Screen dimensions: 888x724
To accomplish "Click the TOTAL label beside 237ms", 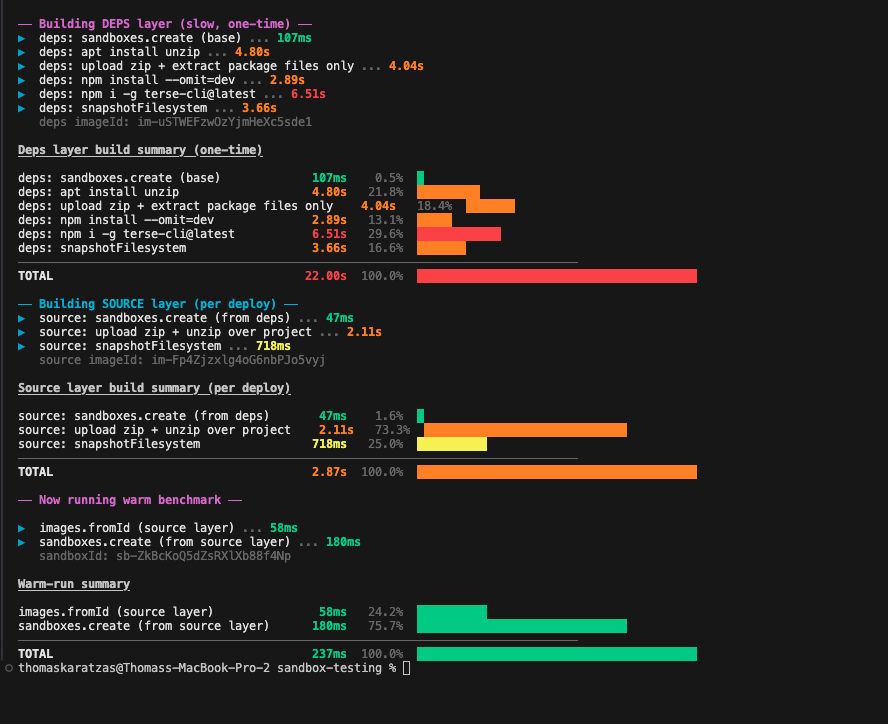I will click(x=36, y=654).
